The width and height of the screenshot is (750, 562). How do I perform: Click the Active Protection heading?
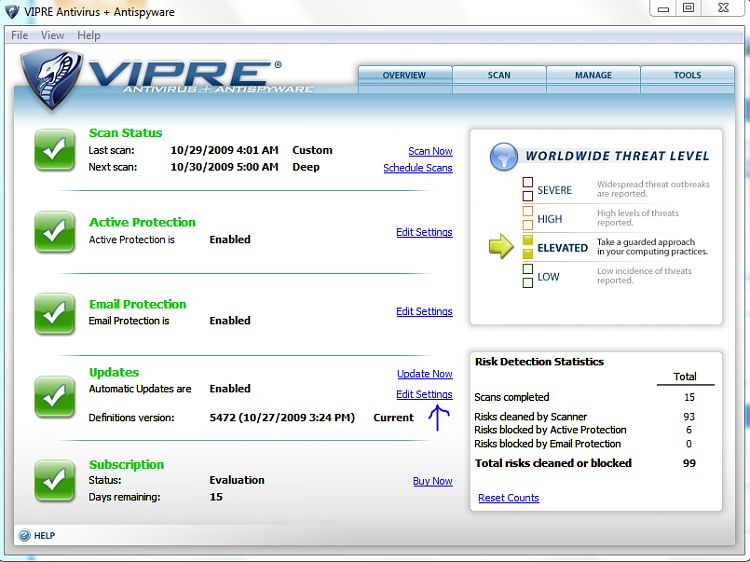pos(143,222)
